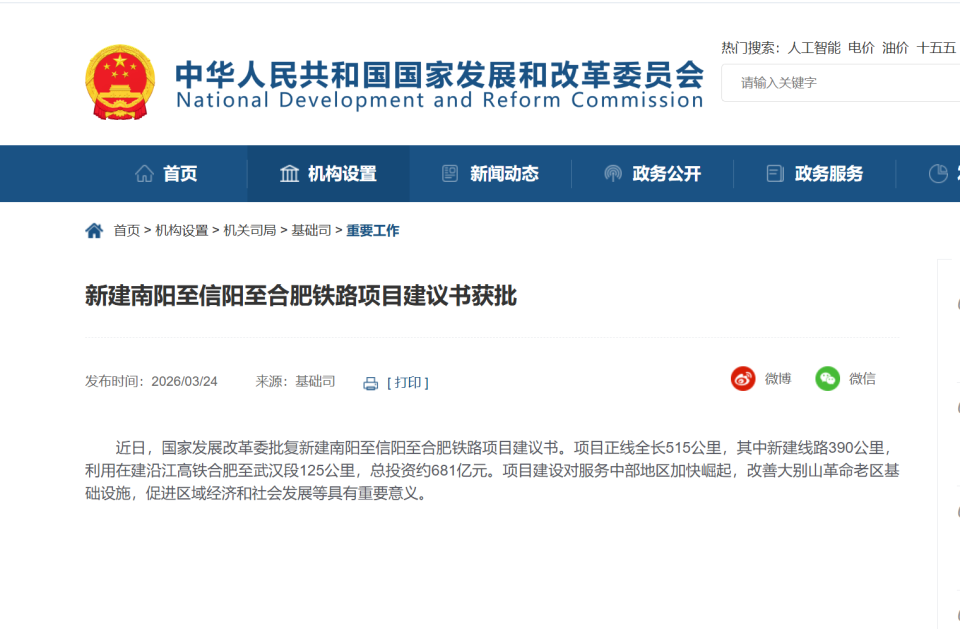The width and height of the screenshot is (960, 629).
Task: Click the national emblem logo
Action: pos(120,83)
